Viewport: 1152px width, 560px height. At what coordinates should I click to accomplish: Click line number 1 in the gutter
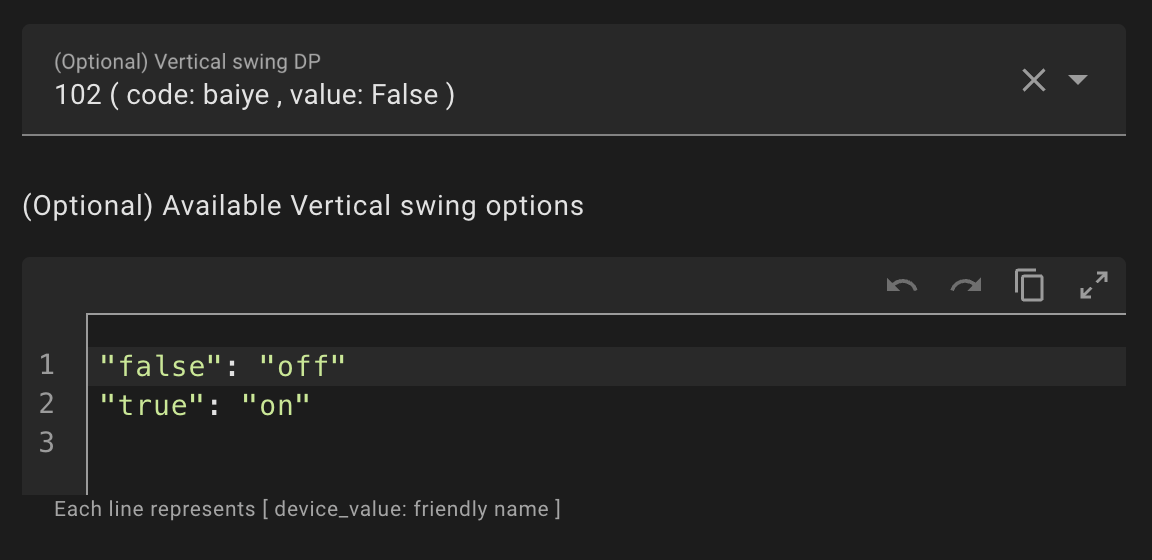47,366
